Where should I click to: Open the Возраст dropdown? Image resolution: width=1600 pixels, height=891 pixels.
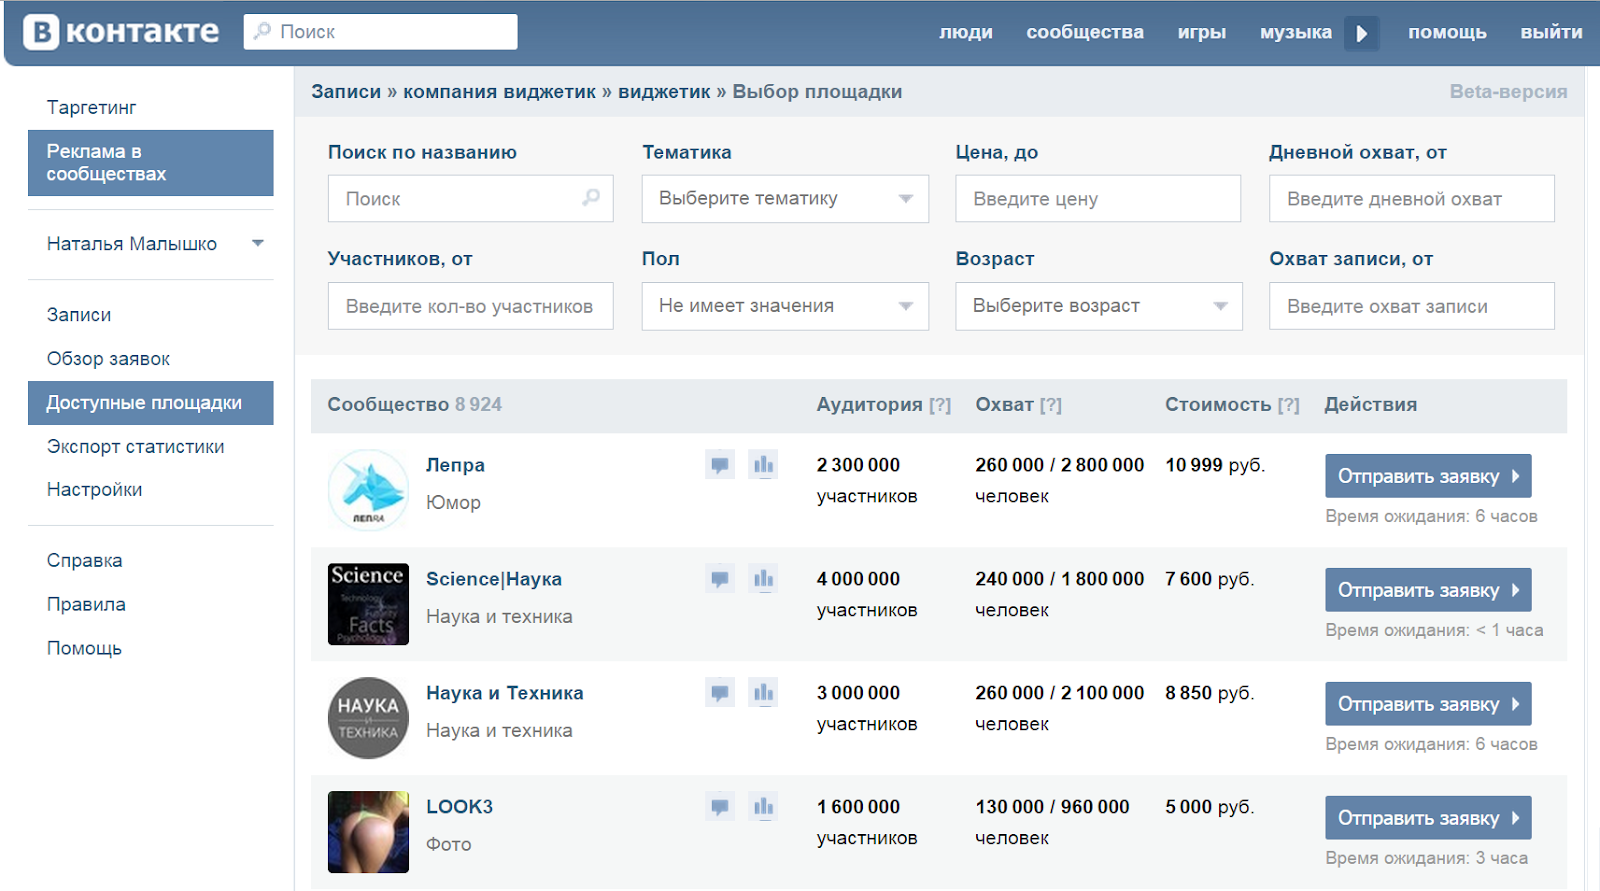click(1098, 306)
